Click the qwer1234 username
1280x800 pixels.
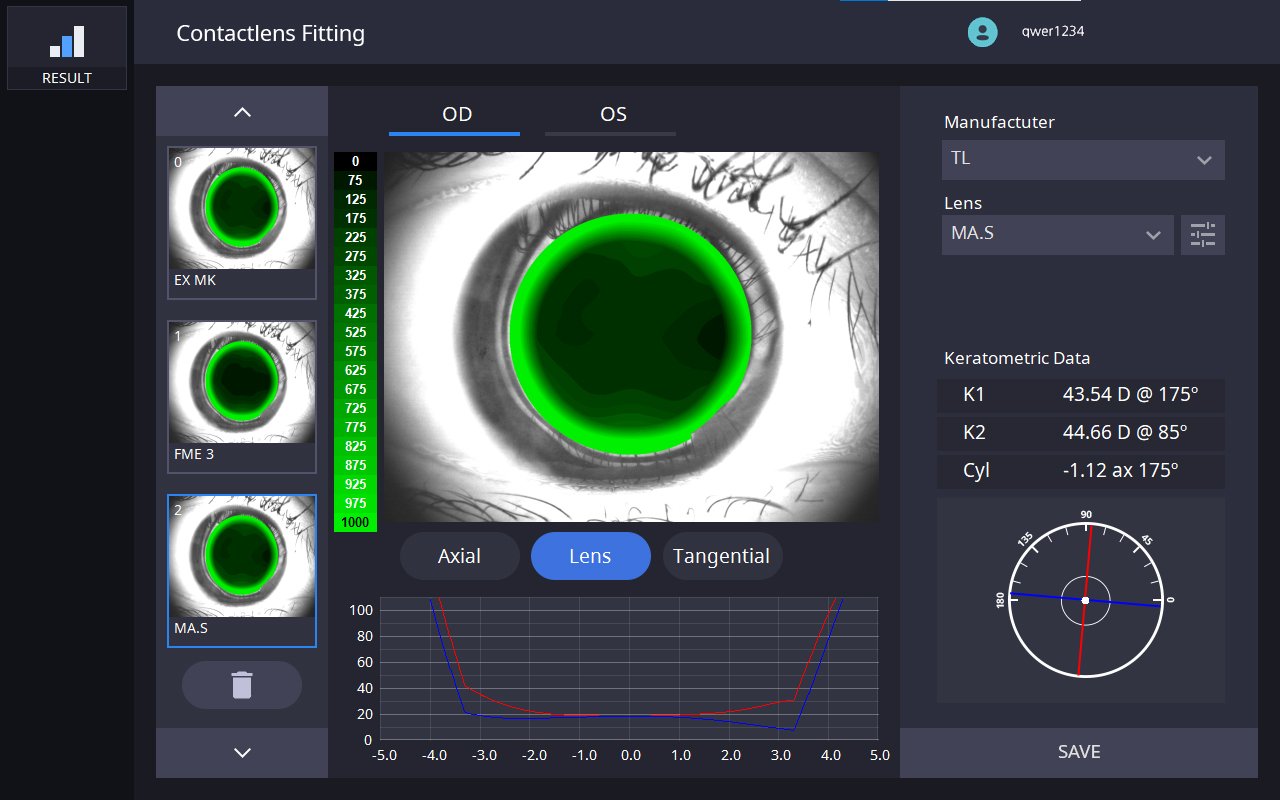tap(1052, 32)
